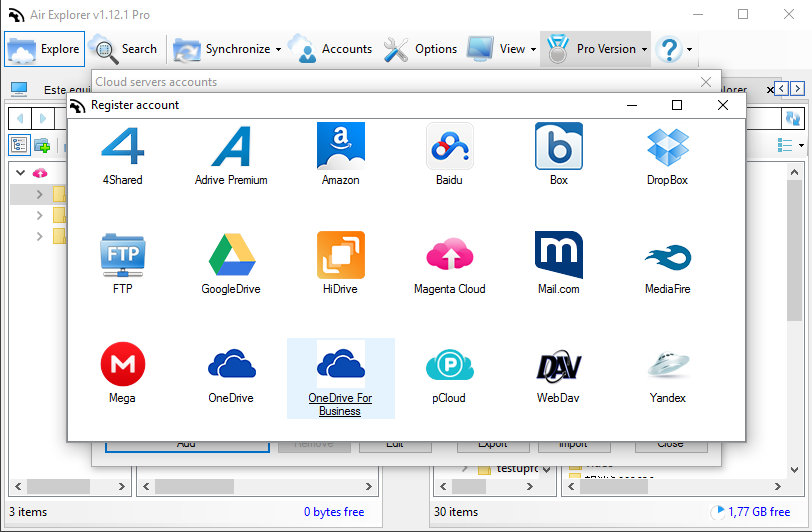This screenshot has width=812, height=532.
Task: Click the left file list horizontal scrollbar
Action: (x=194, y=486)
